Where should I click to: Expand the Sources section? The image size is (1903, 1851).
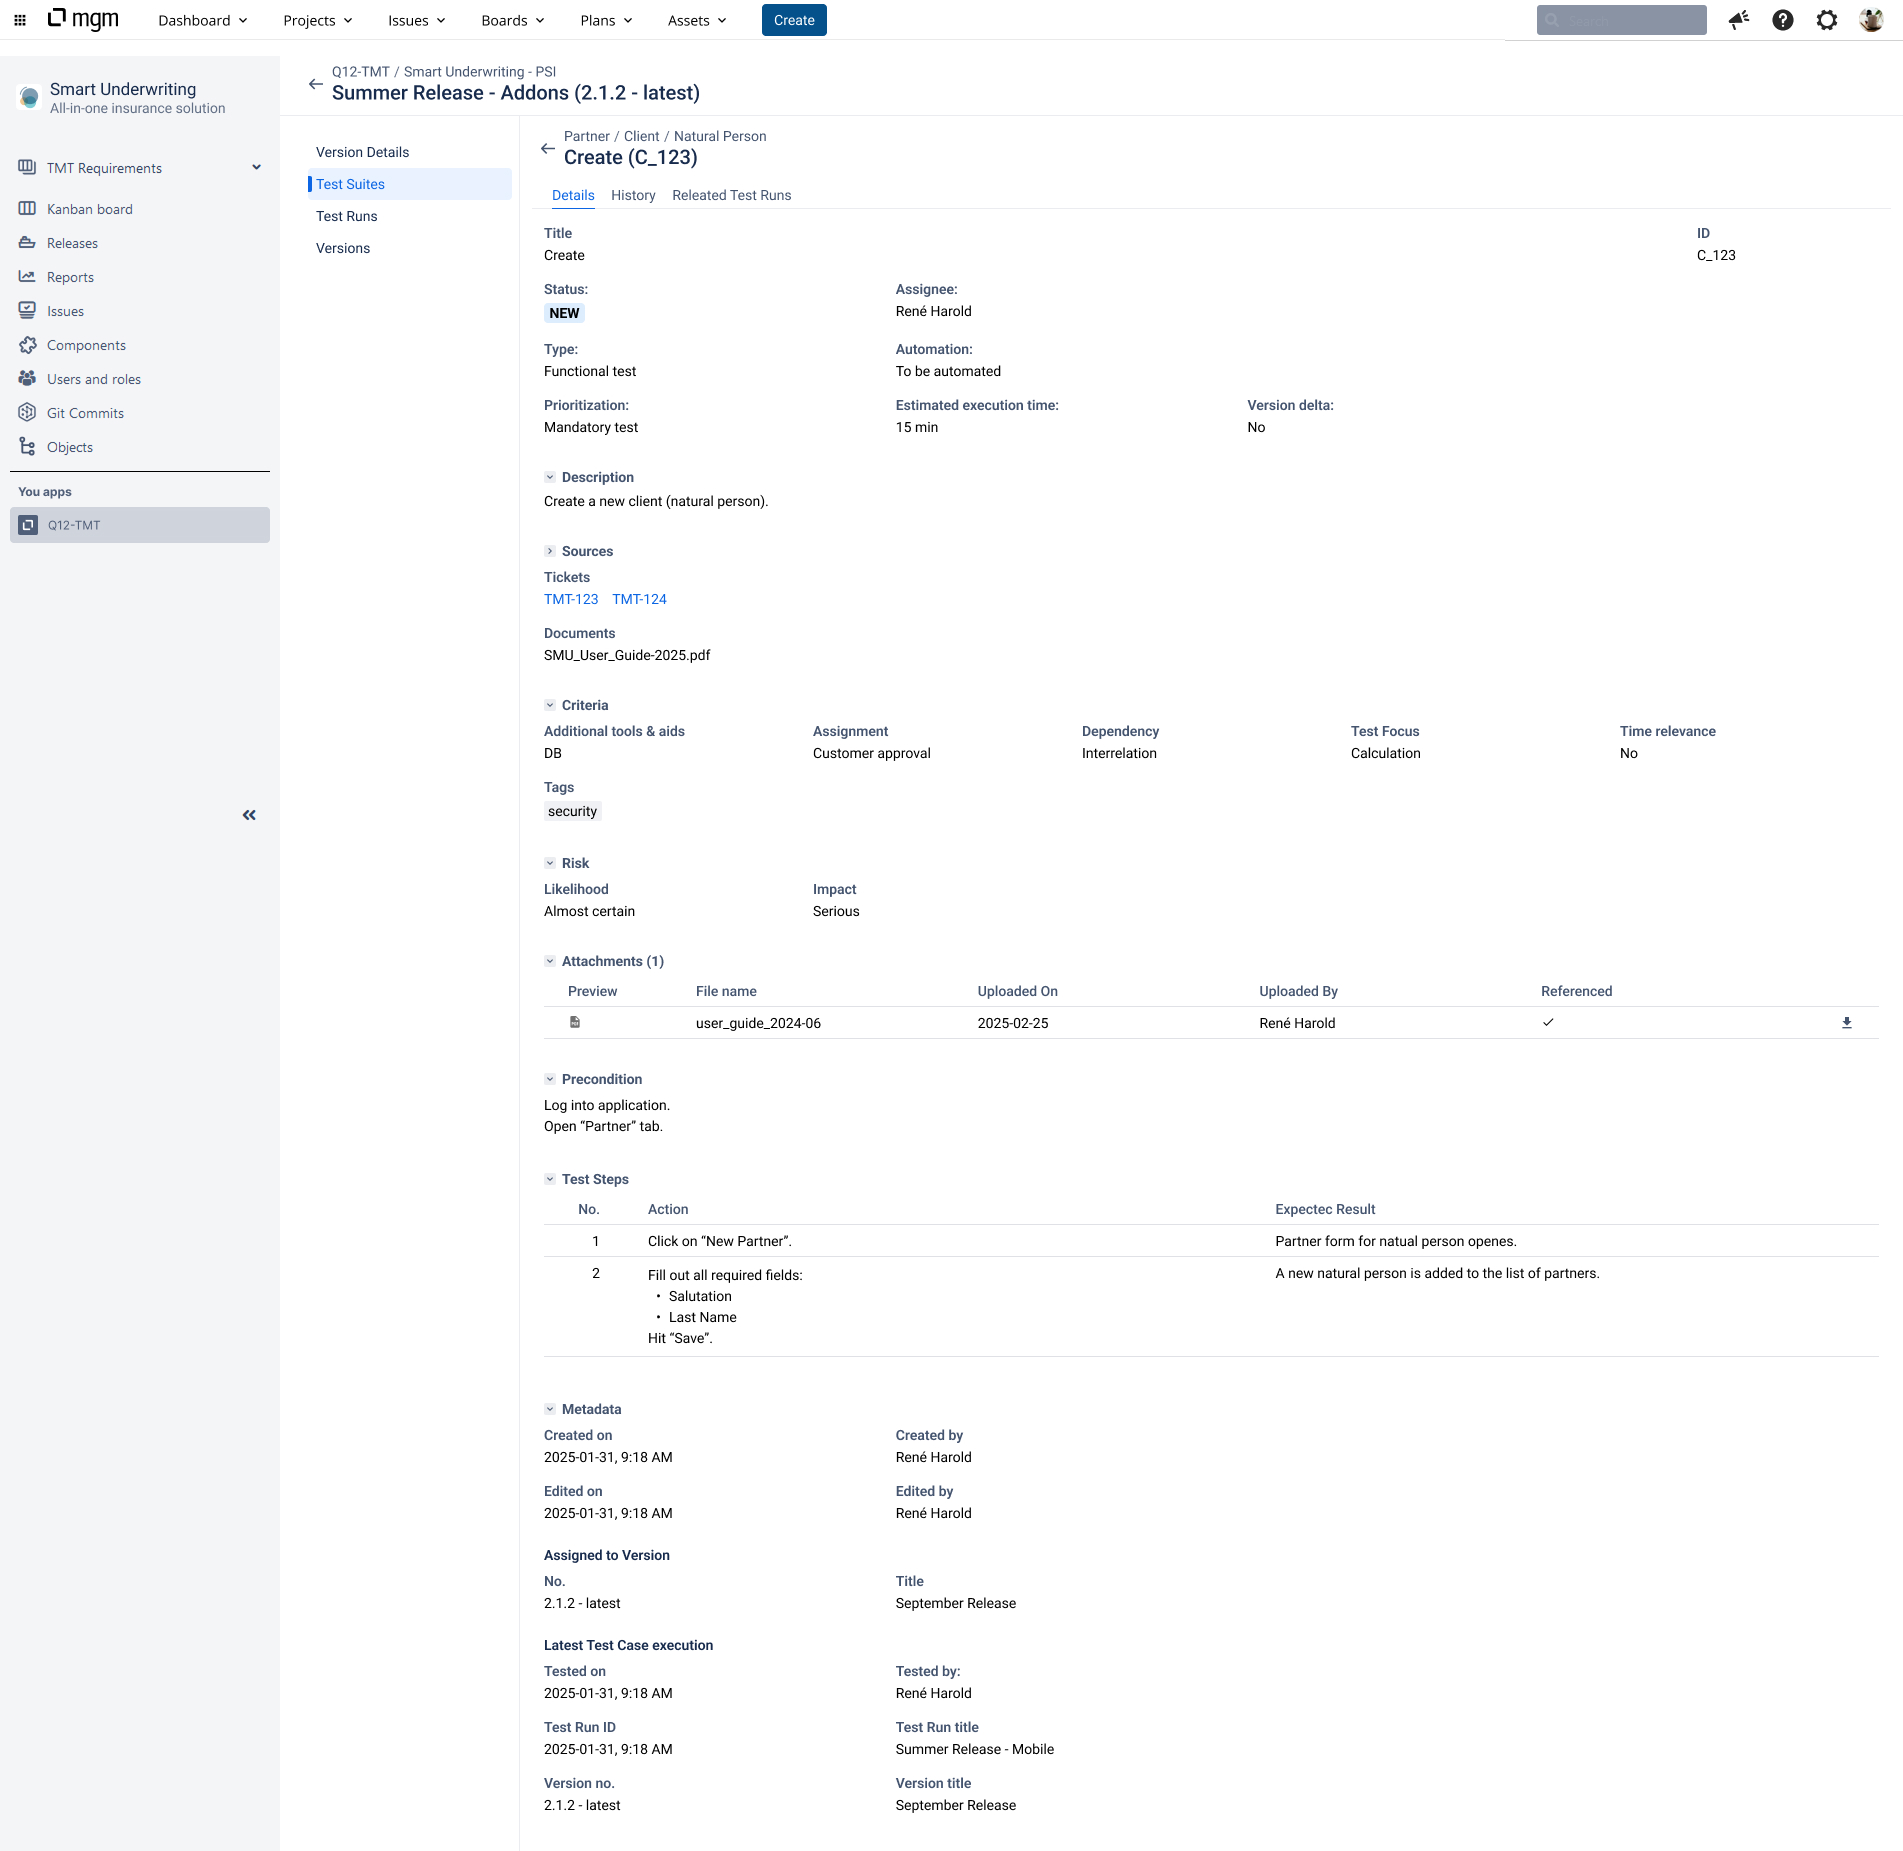pyautogui.click(x=550, y=550)
